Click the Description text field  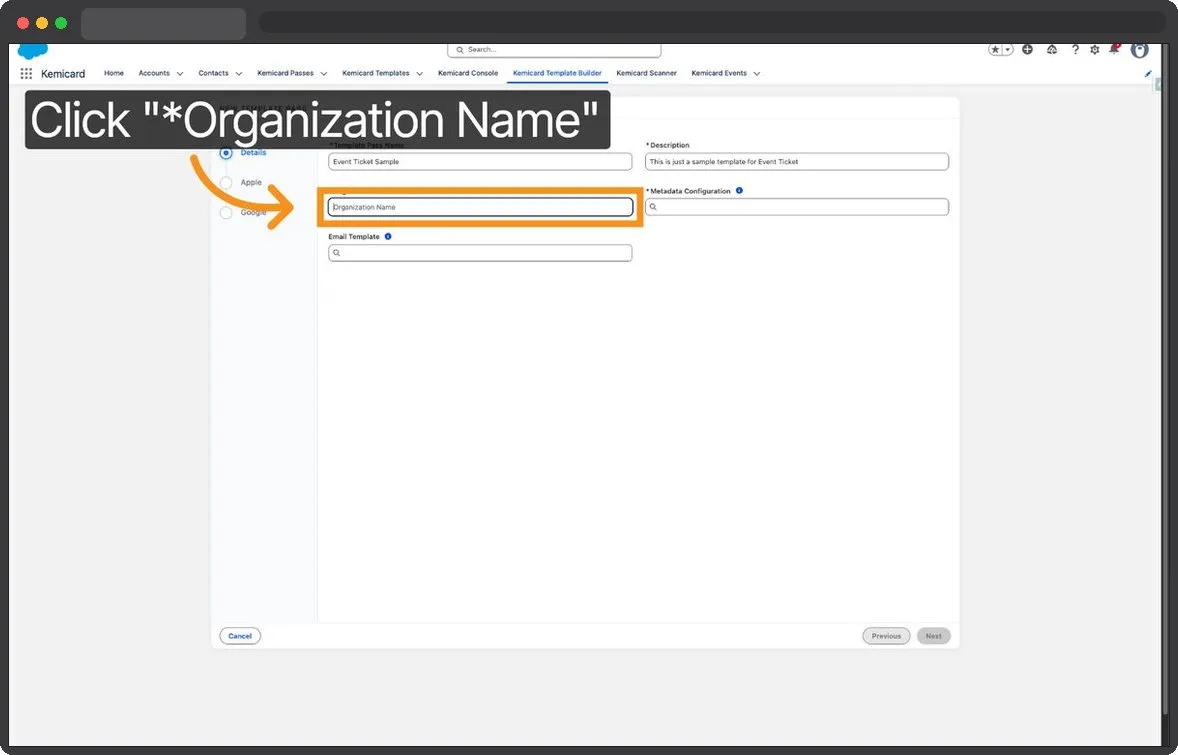(x=797, y=162)
